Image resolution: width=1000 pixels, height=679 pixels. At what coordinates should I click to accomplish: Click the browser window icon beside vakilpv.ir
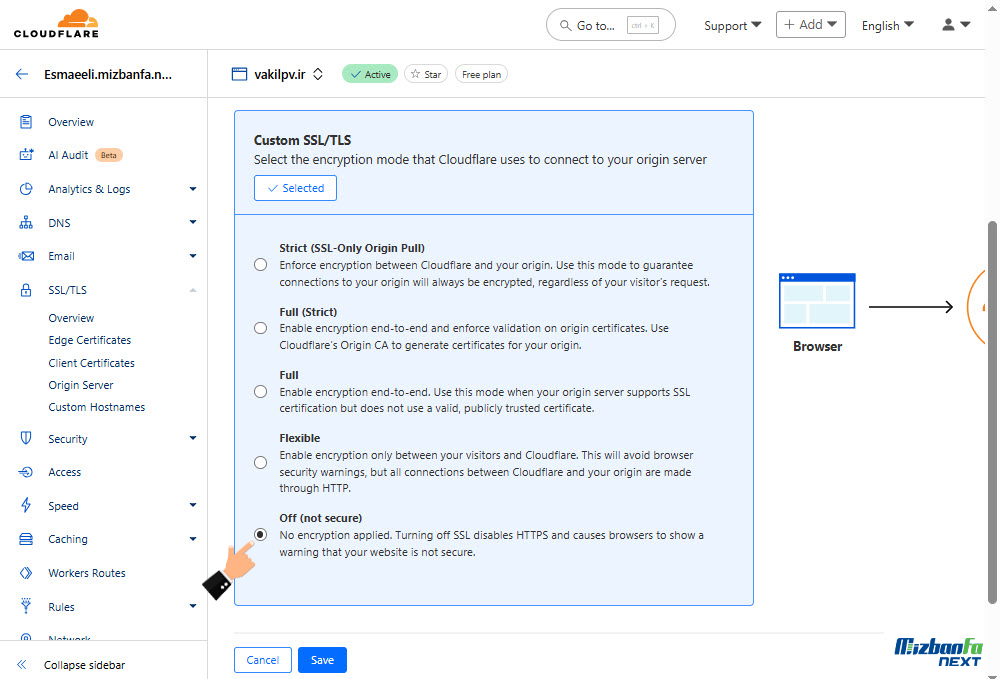(239, 74)
